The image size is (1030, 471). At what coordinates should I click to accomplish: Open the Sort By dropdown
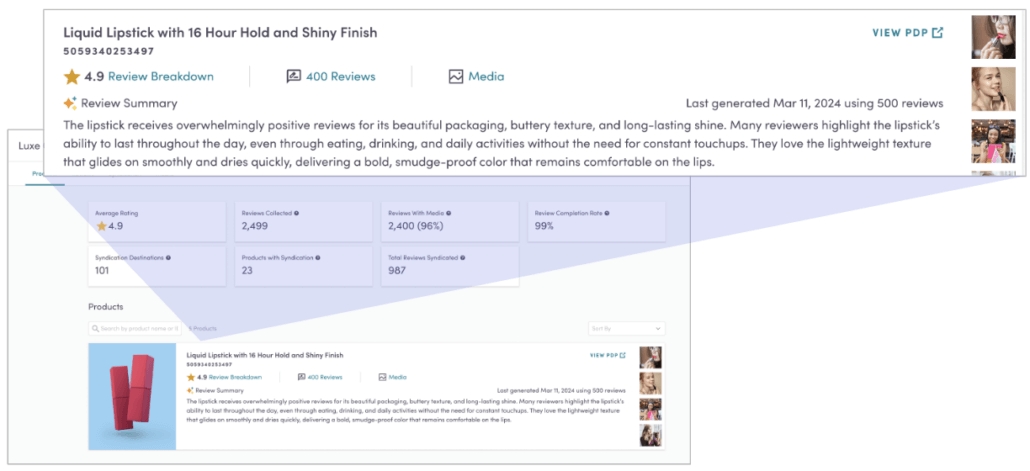(626, 328)
